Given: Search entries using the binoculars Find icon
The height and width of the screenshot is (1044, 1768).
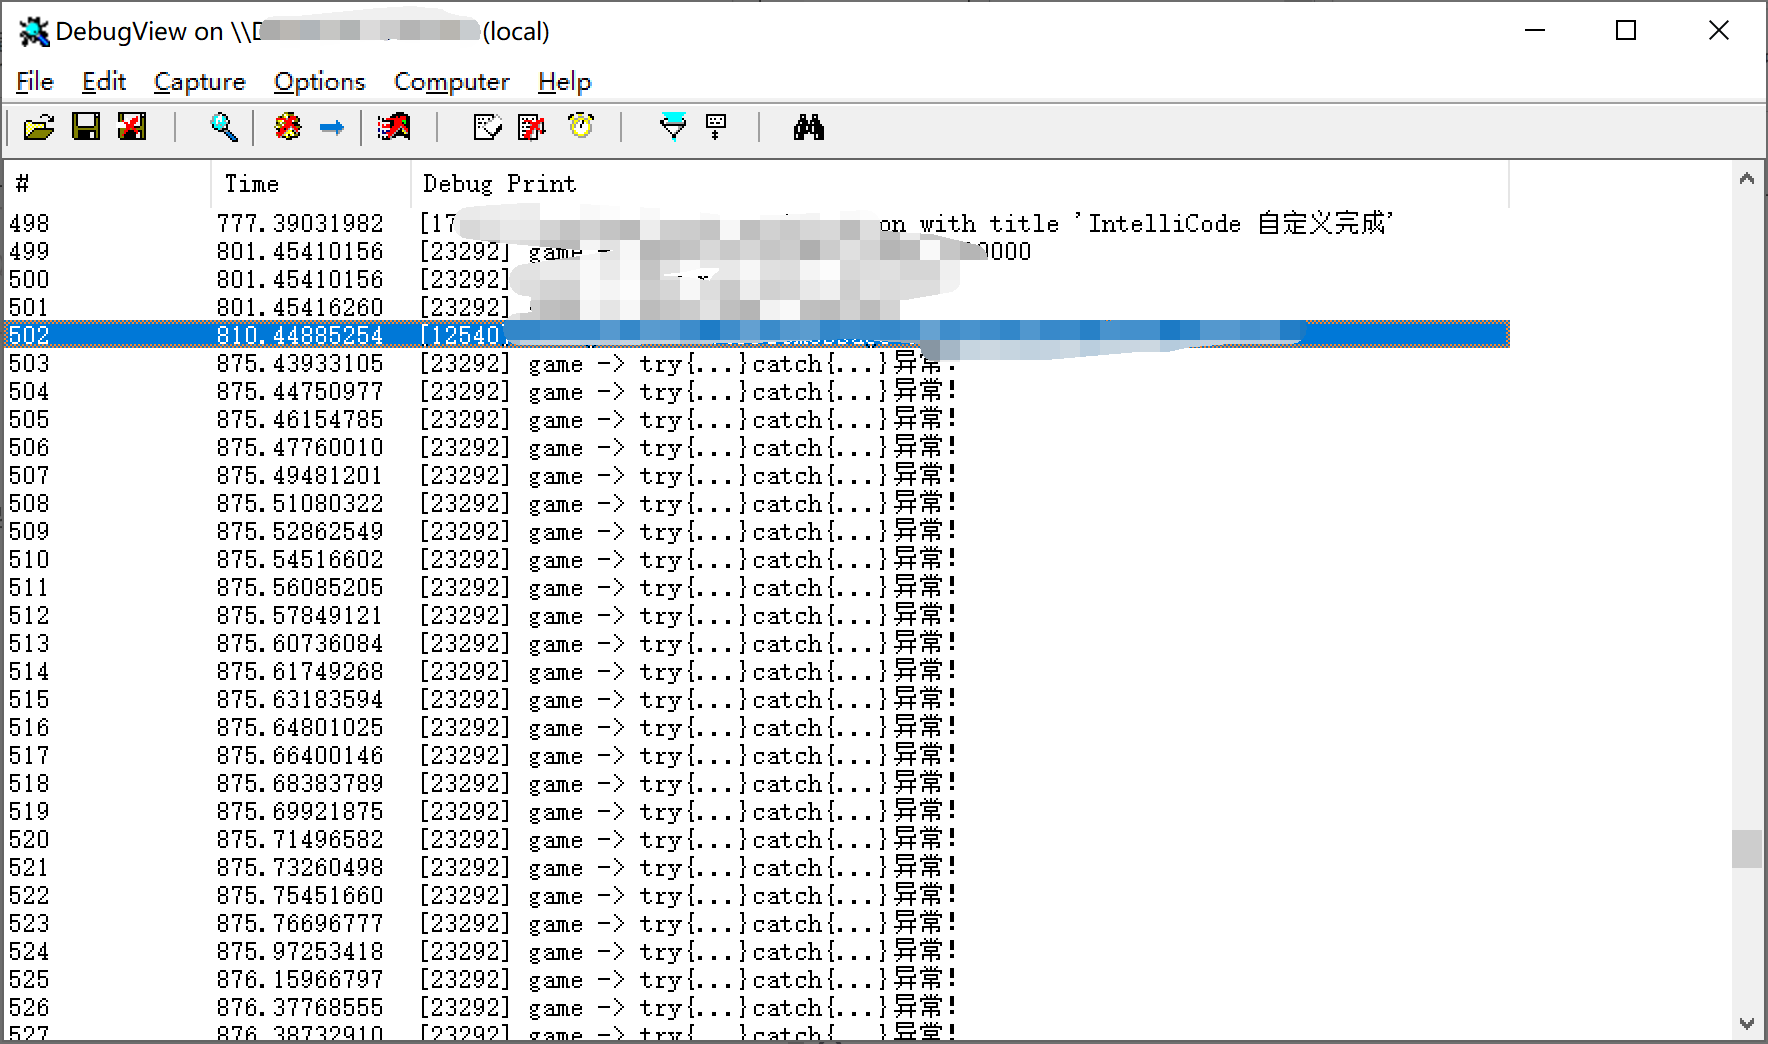Looking at the screenshot, I should [810, 127].
